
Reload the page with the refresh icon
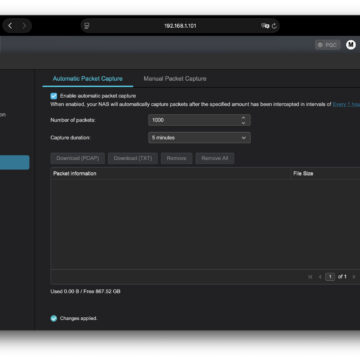coord(274,26)
